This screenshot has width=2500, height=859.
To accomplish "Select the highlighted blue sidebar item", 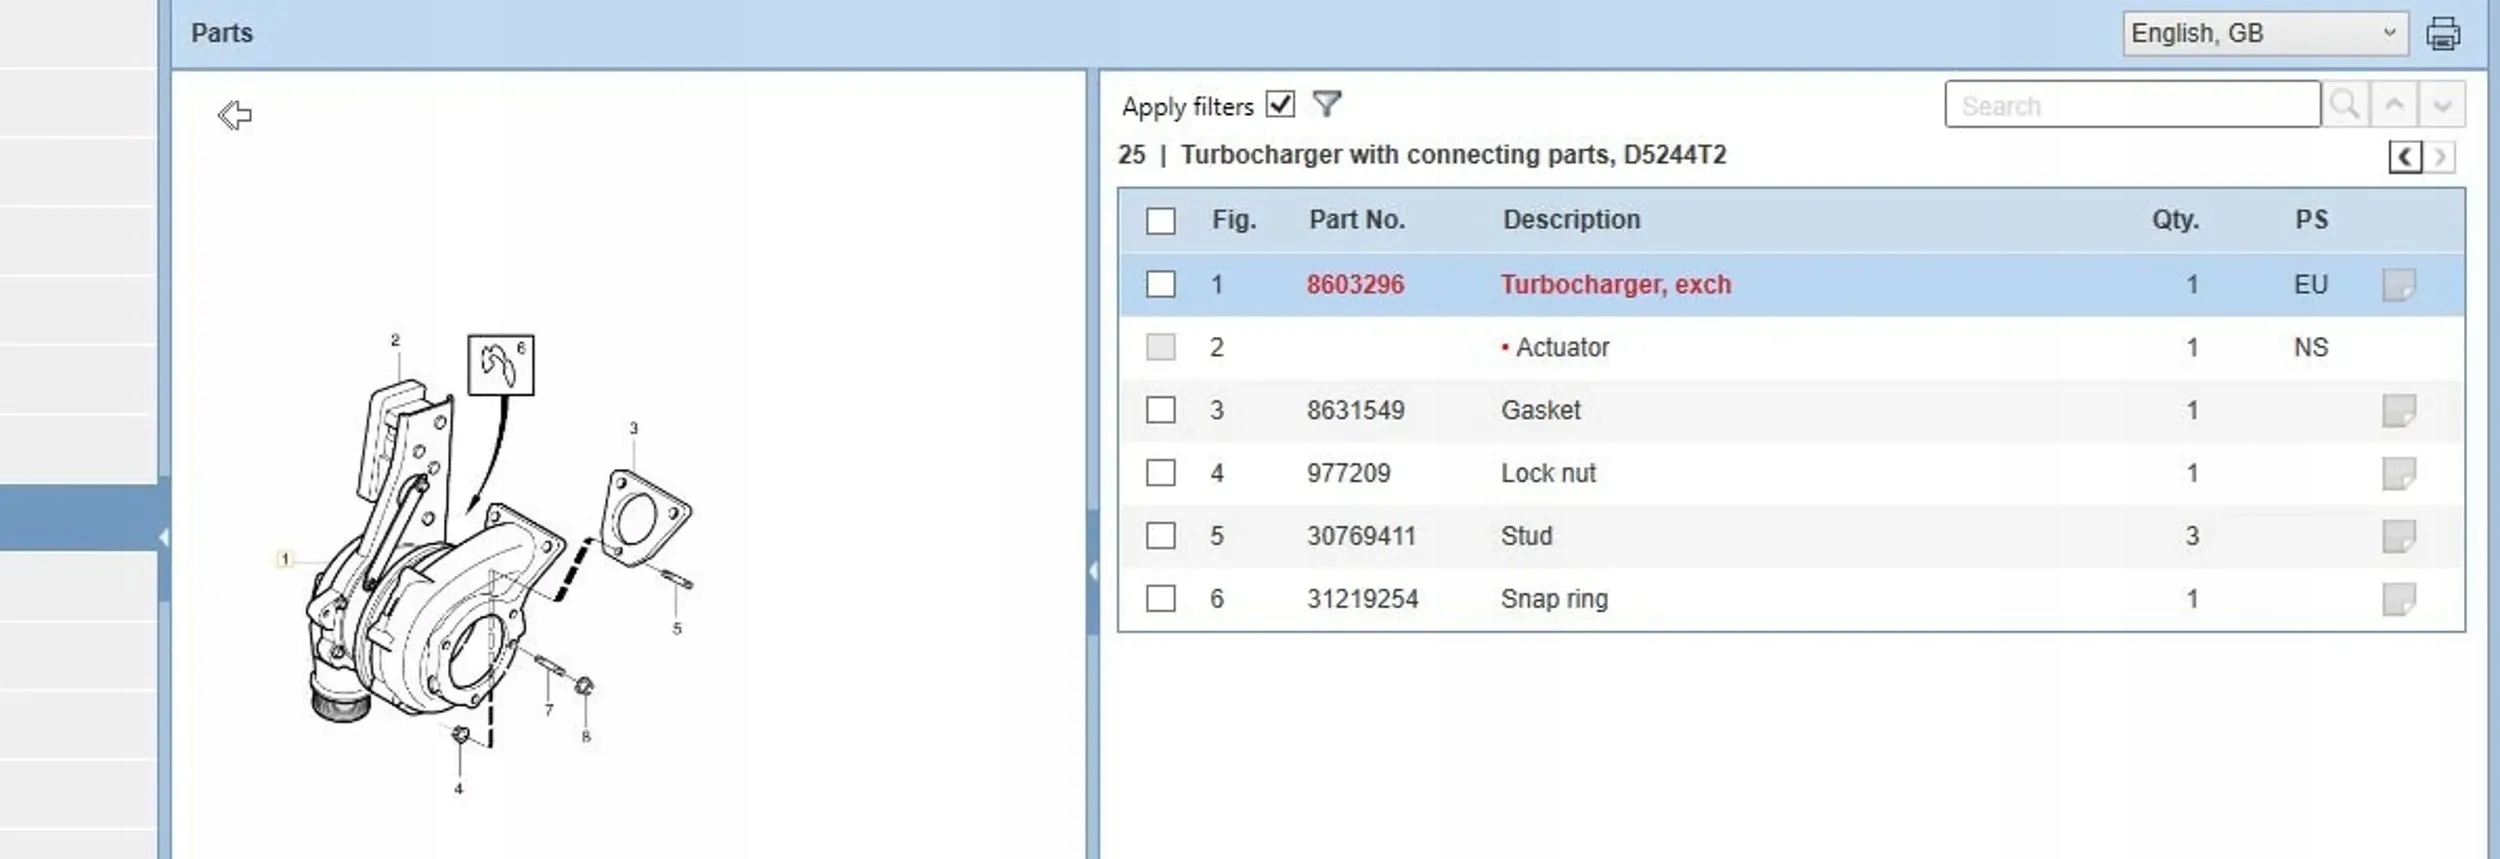I will [x=78, y=517].
